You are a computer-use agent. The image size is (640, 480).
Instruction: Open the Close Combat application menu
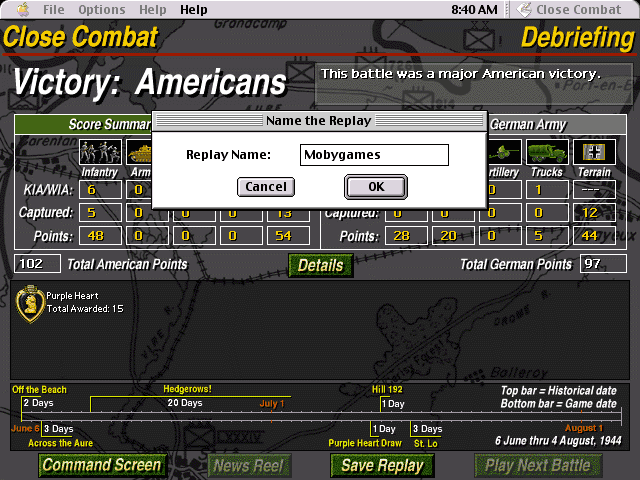tap(569, 9)
